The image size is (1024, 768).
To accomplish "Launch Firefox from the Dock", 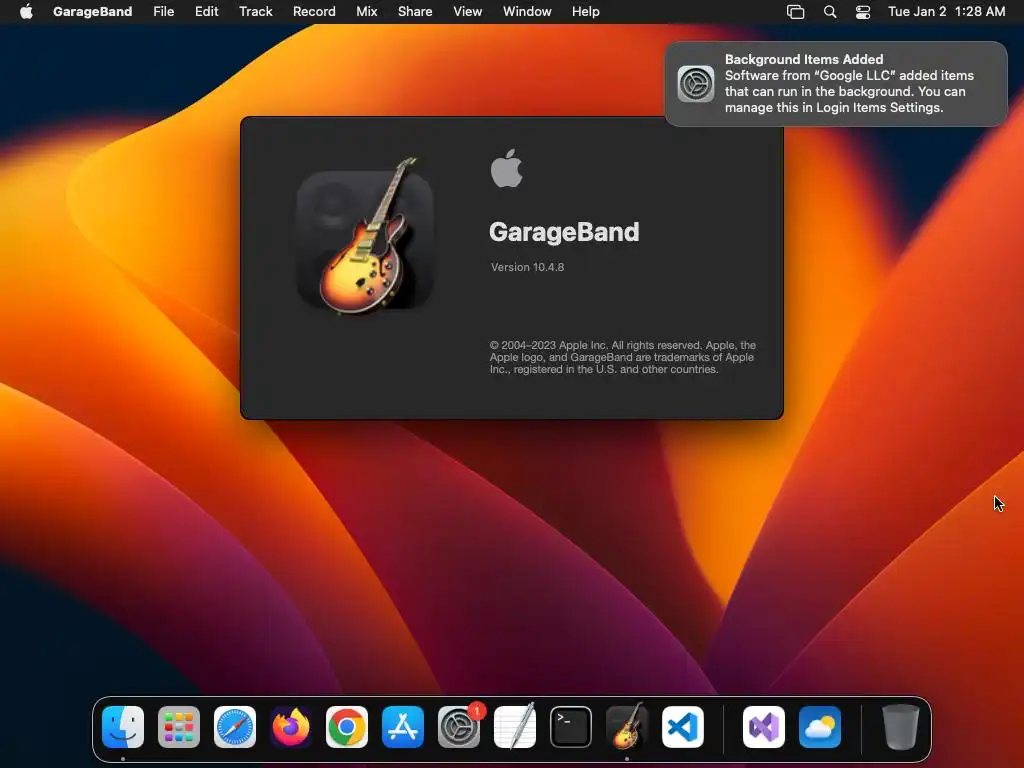I will [291, 727].
